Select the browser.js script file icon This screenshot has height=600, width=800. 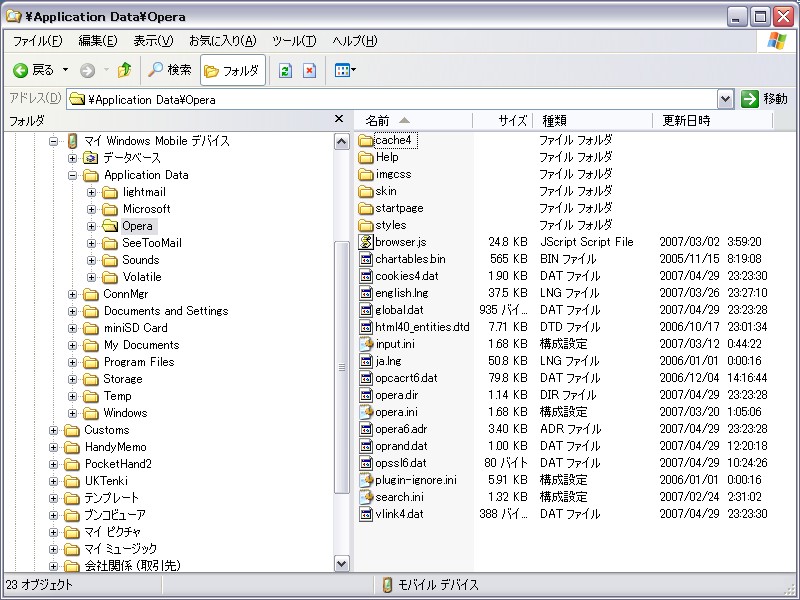366,242
